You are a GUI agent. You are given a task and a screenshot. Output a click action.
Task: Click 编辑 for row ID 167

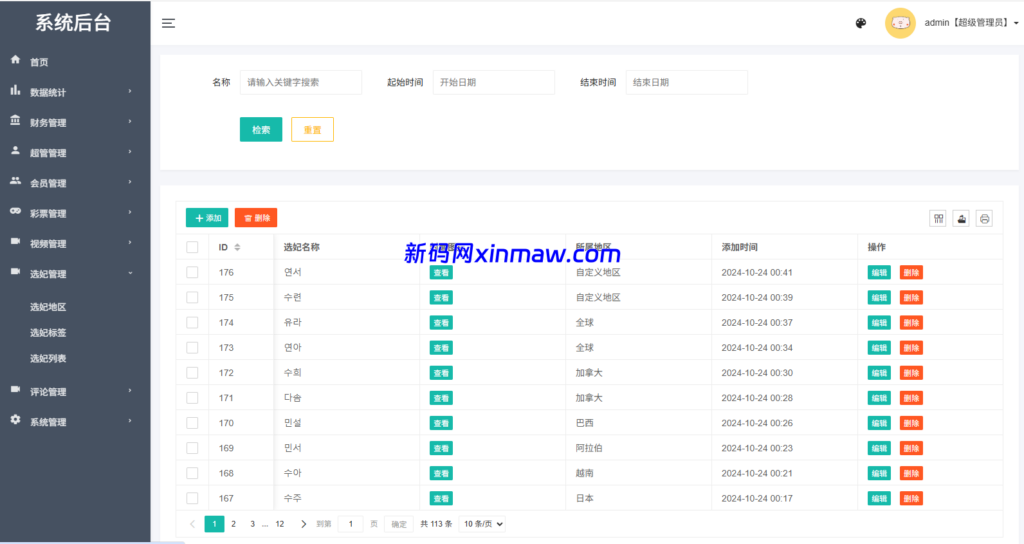click(879, 498)
